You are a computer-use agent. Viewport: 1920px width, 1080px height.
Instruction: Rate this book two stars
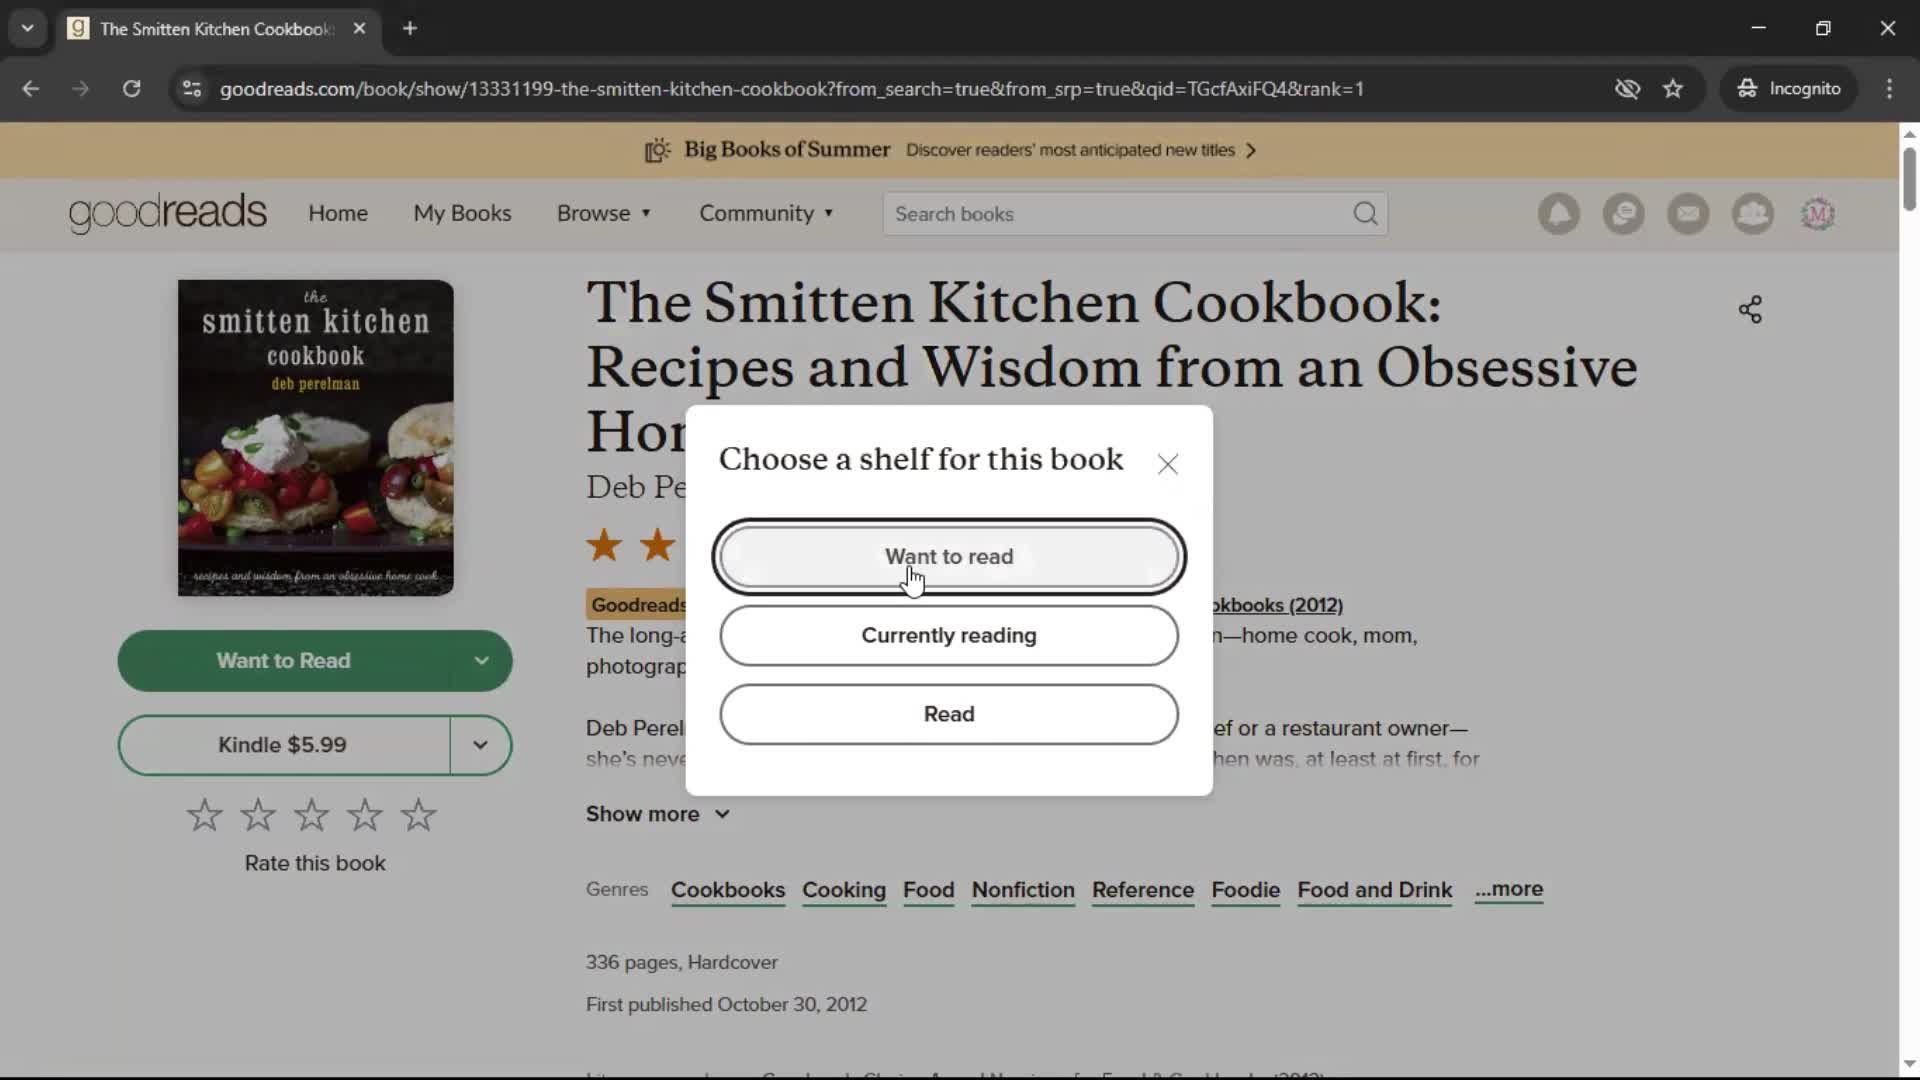point(258,815)
